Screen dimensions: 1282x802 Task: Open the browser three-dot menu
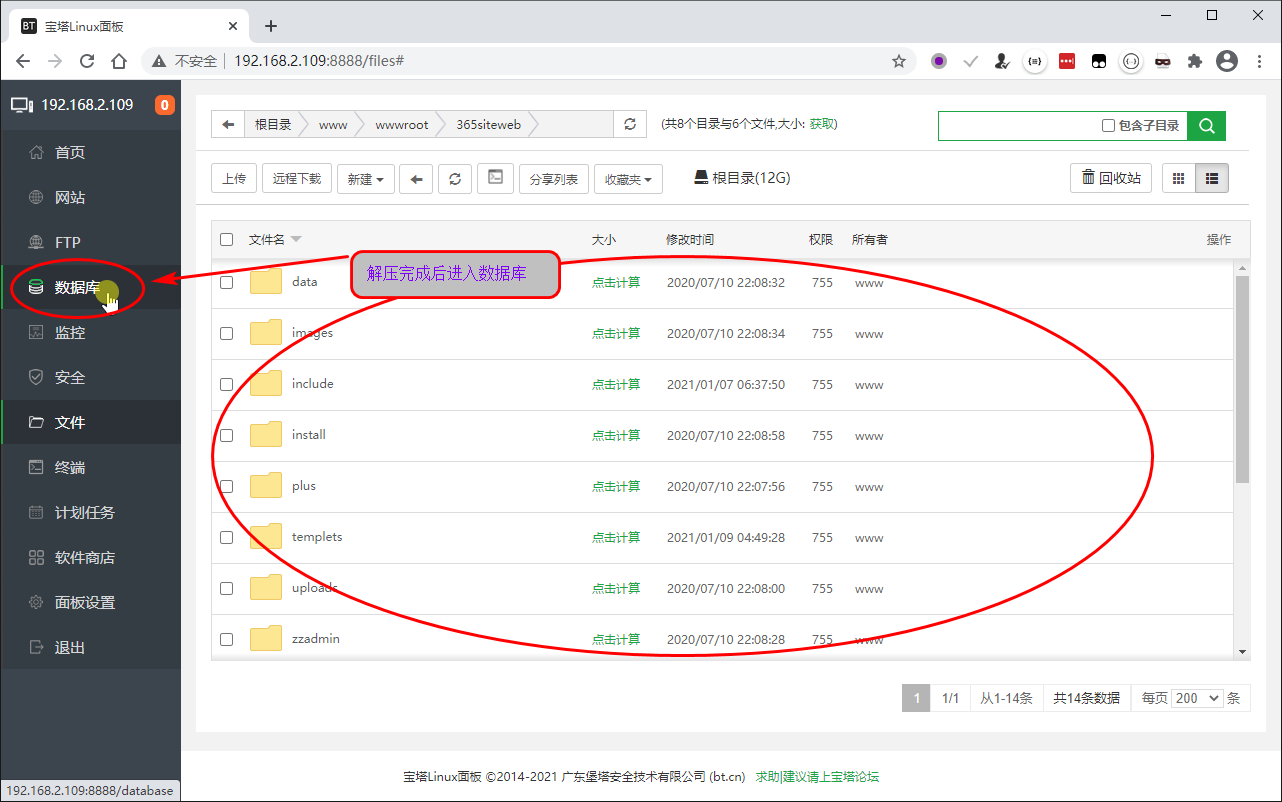[1259, 61]
